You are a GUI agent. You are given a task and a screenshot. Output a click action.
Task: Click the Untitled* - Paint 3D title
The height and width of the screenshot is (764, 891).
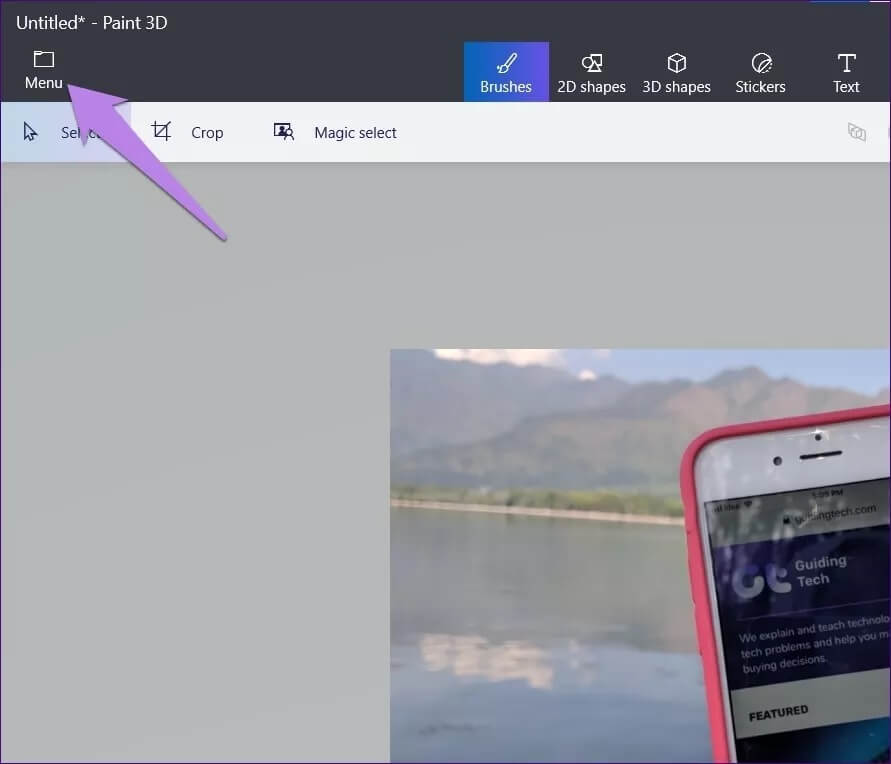tap(91, 23)
